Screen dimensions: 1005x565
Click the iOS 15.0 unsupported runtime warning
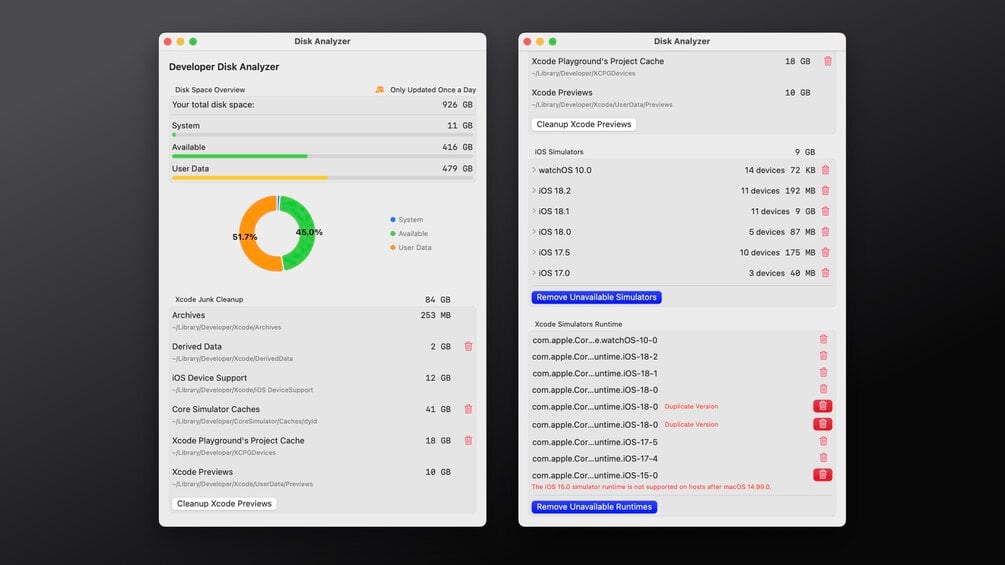tap(651, 487)
